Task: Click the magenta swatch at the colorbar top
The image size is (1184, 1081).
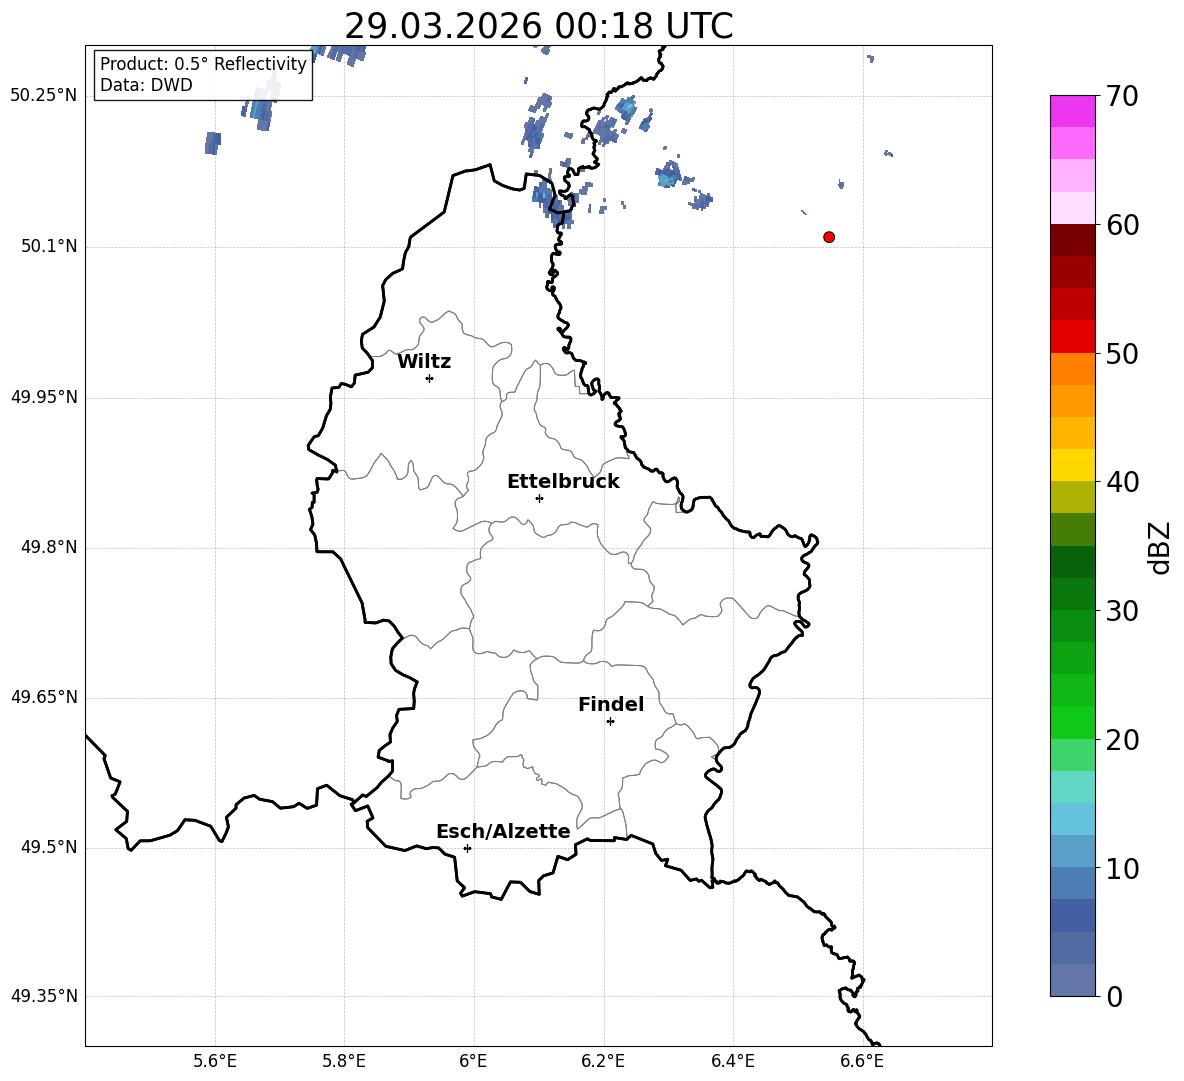Action: tap(1072, 111)
